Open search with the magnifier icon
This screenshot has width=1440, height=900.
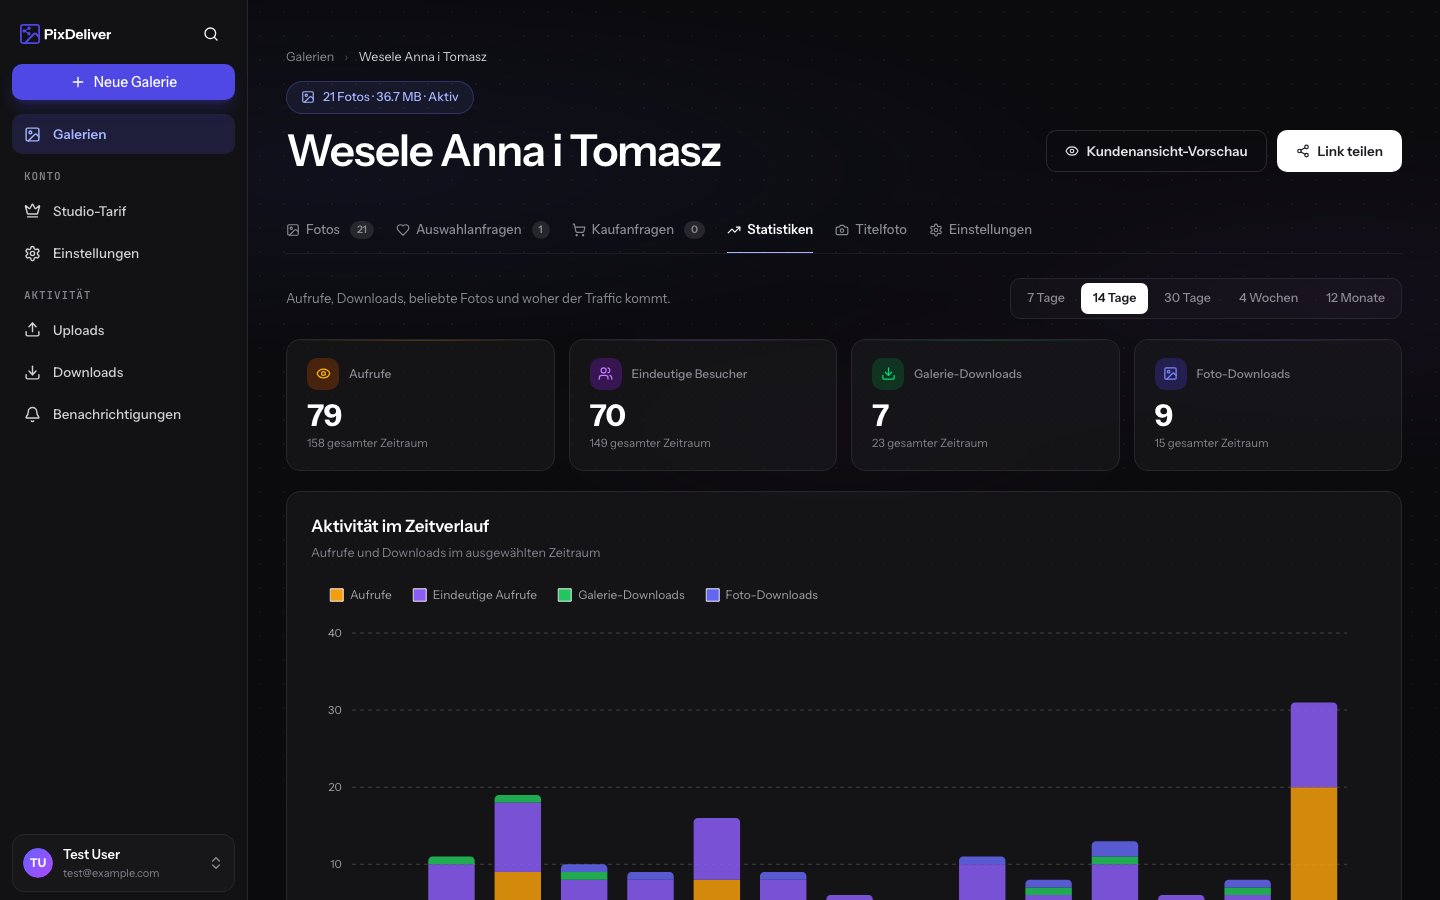click(211, 34)
